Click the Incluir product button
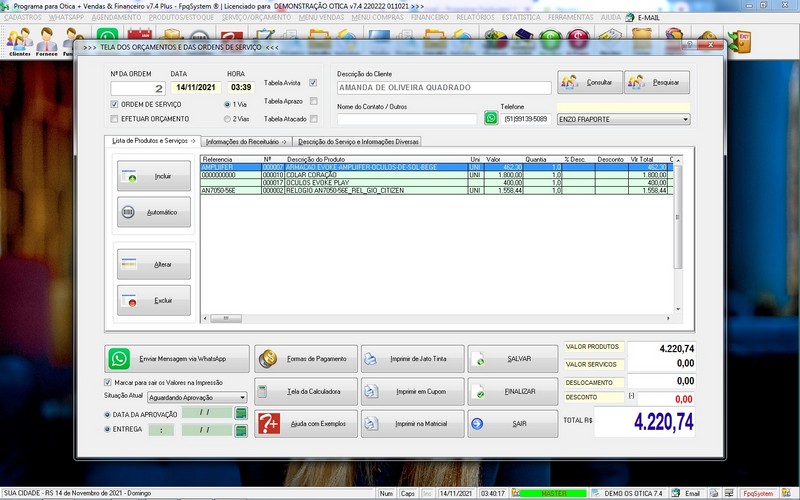Screen dimensions: 800x500 click(x=154, y=176)
